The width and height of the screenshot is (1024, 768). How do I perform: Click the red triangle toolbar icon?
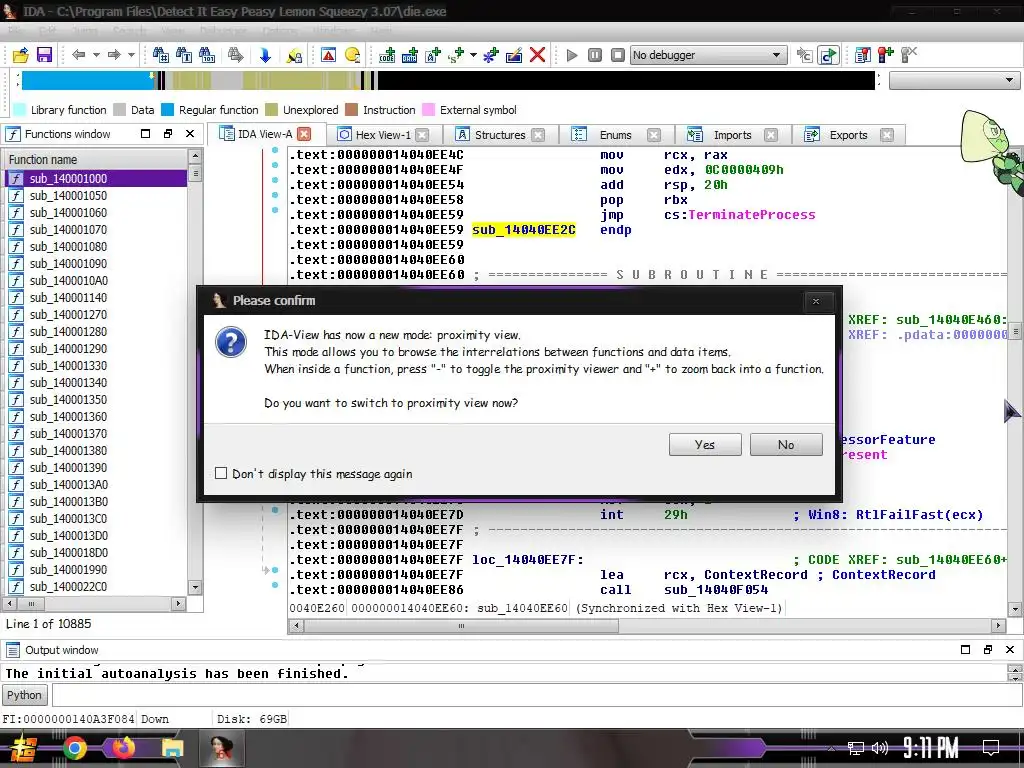point(328,55)
